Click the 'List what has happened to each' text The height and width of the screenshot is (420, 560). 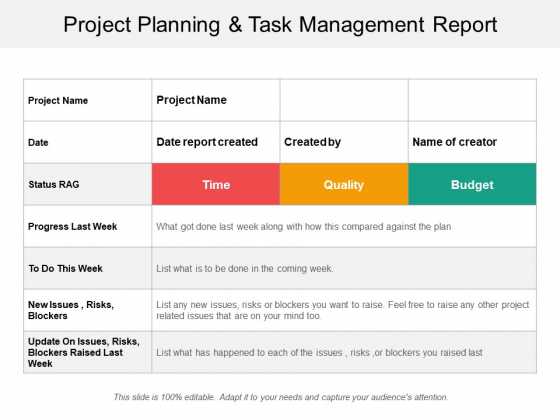click(319, 352)
